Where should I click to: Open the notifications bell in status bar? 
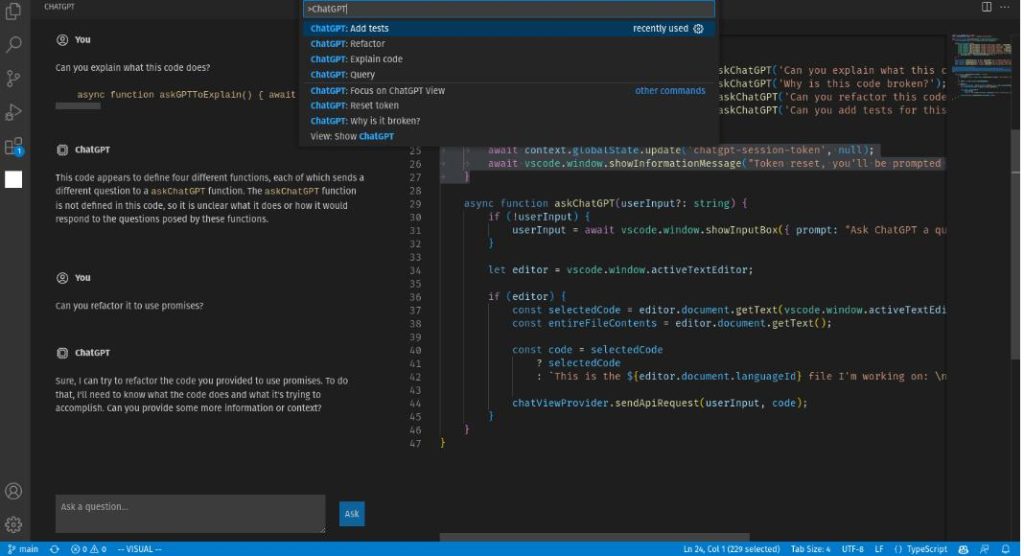click(x=1006, y=549)
